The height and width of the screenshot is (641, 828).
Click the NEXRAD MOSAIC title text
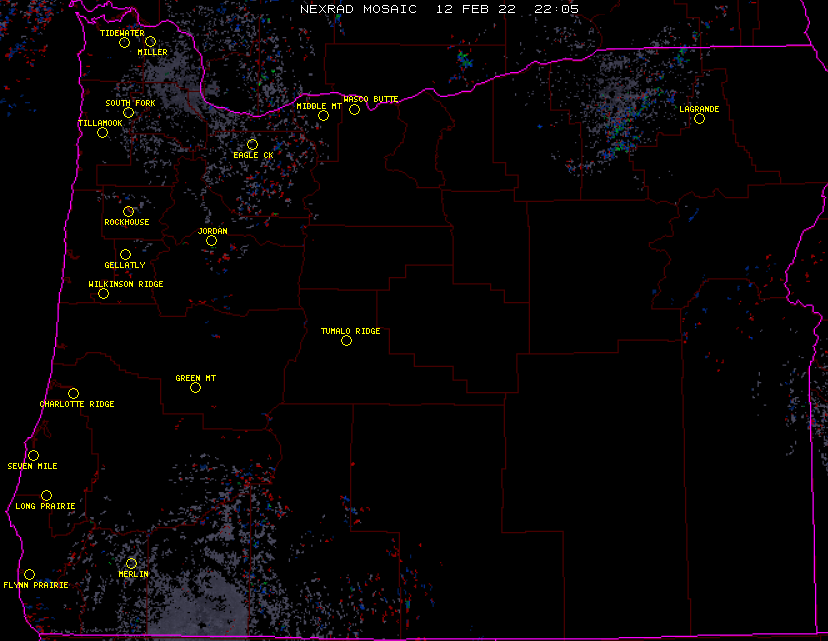tap(357, 8)
